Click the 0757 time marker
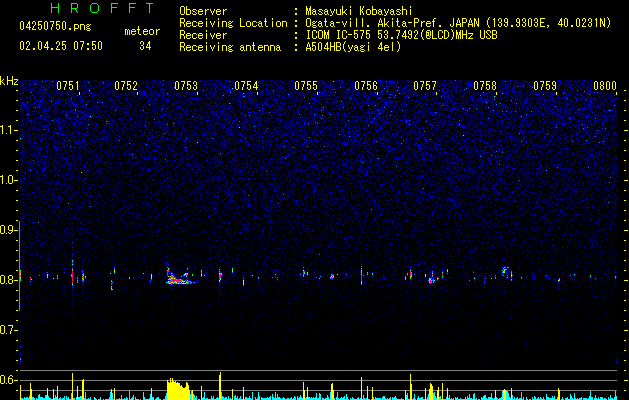Screen dimensions: 629x400 click(425, 86)
